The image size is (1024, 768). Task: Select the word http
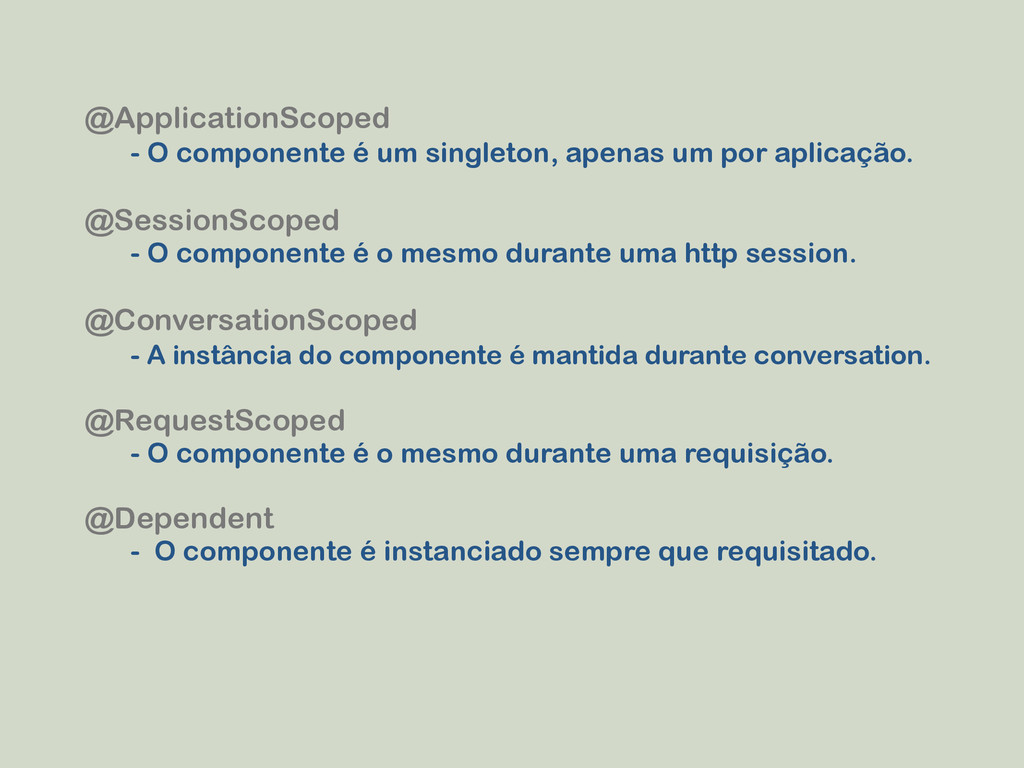click(x=711, y=255)
